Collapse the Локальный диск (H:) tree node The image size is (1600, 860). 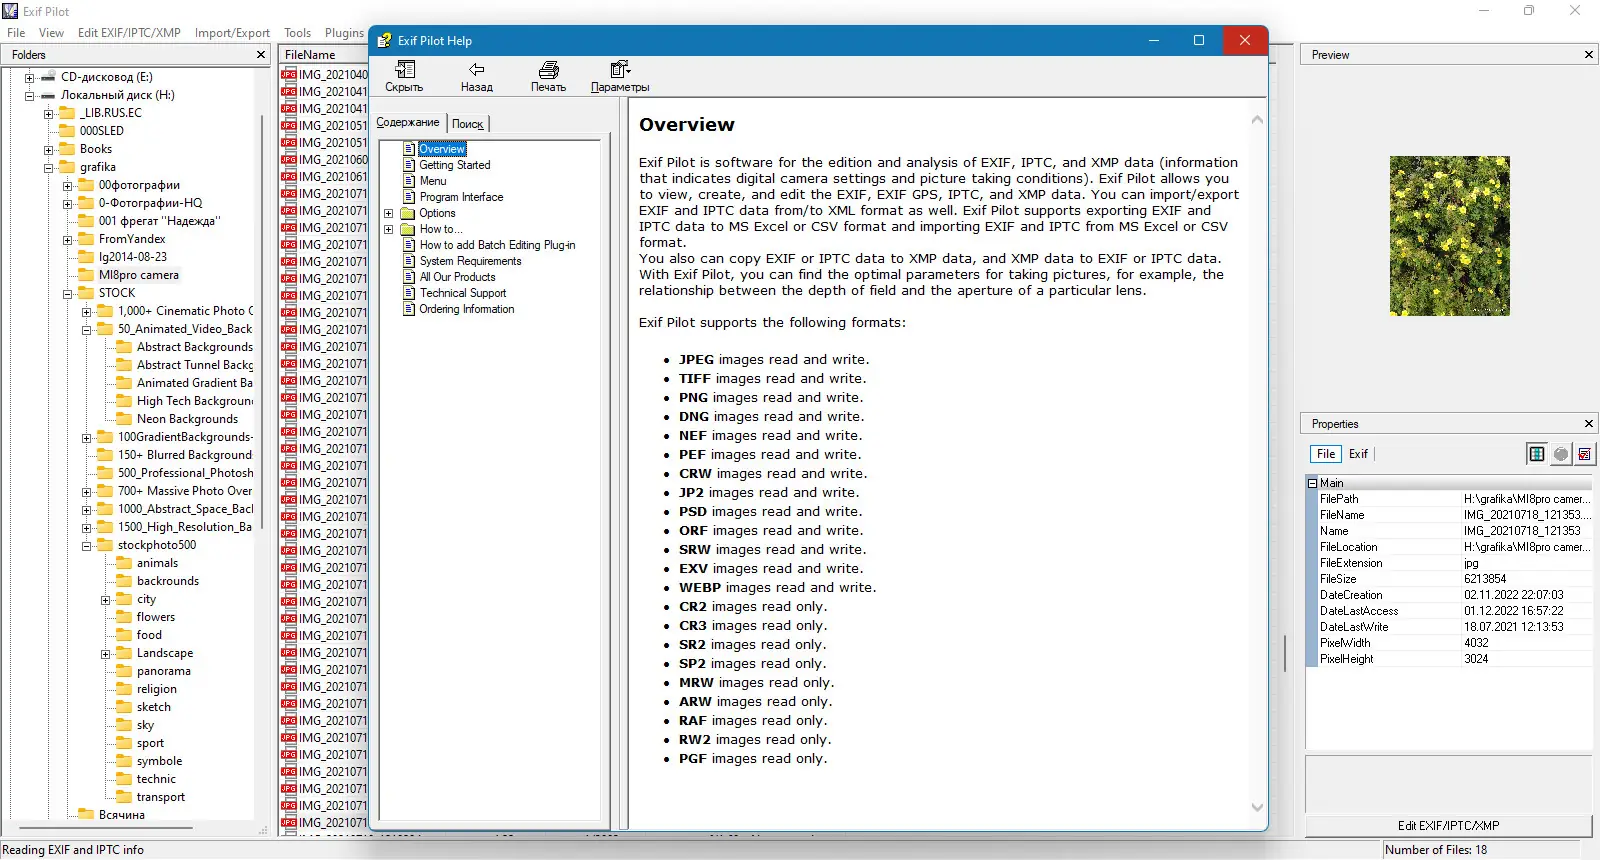pyautogui.click(x=29, y=96)
